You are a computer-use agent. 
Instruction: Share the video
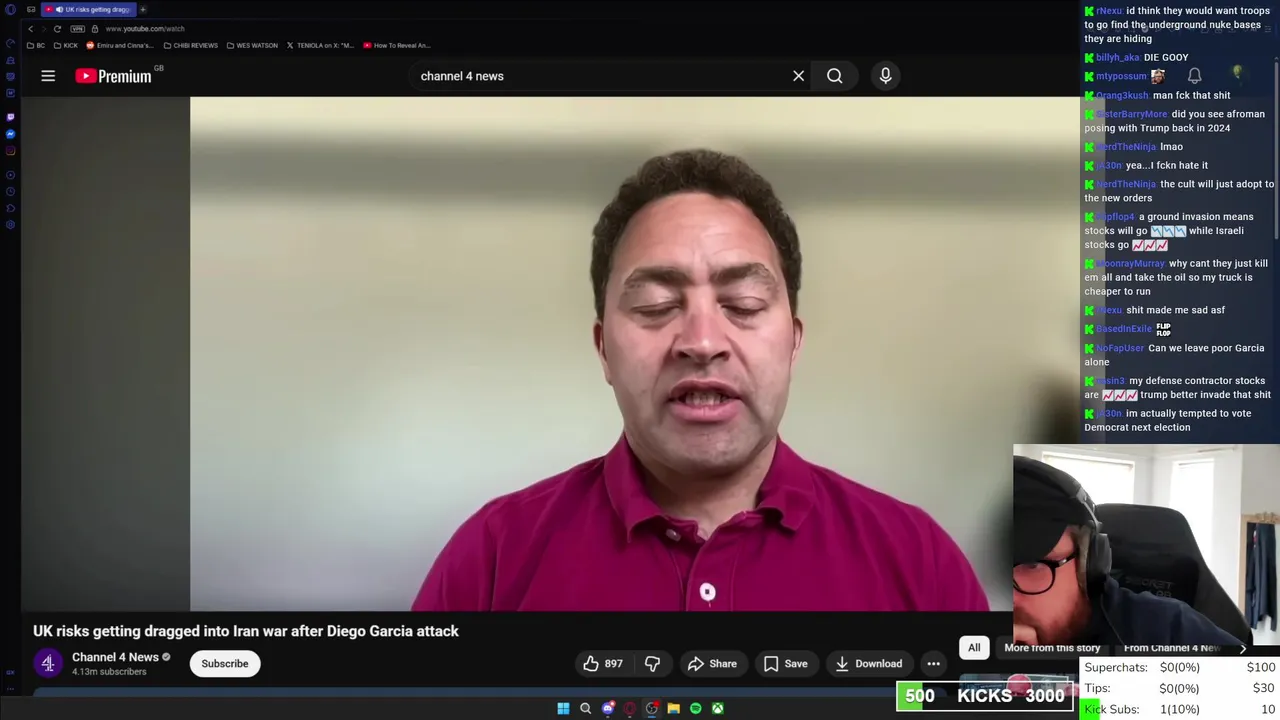712,663
